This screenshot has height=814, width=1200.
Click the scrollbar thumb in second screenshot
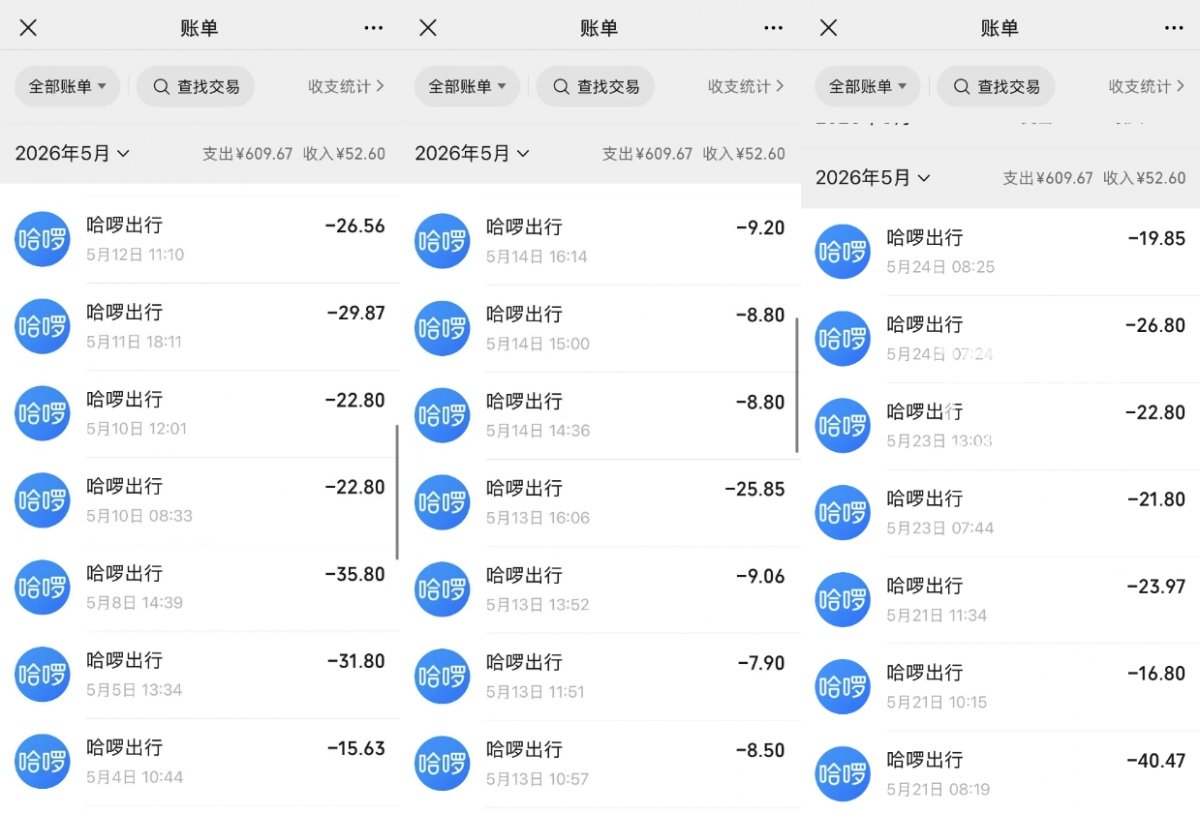pyautogui.click(x=797, y=385)
